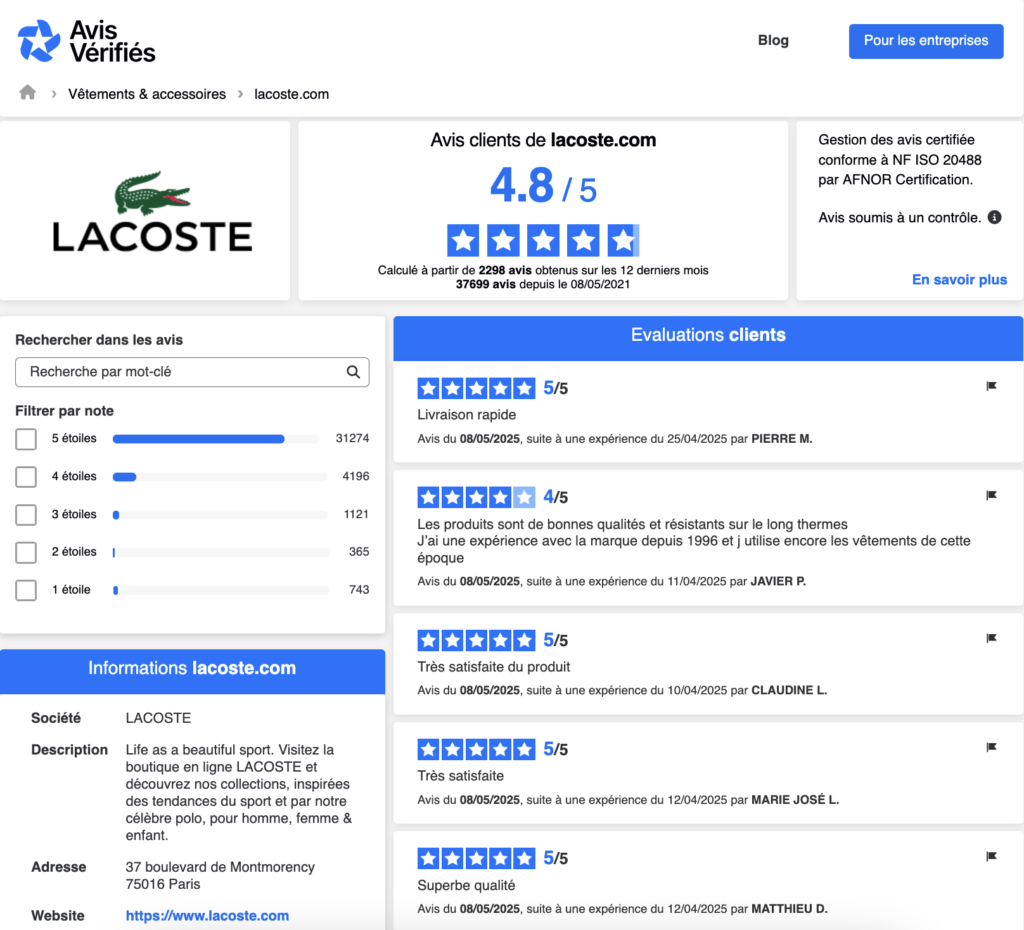Flag the review by JAVIER P.
Screen dimensions: 1024x930
tap(991, 495)
